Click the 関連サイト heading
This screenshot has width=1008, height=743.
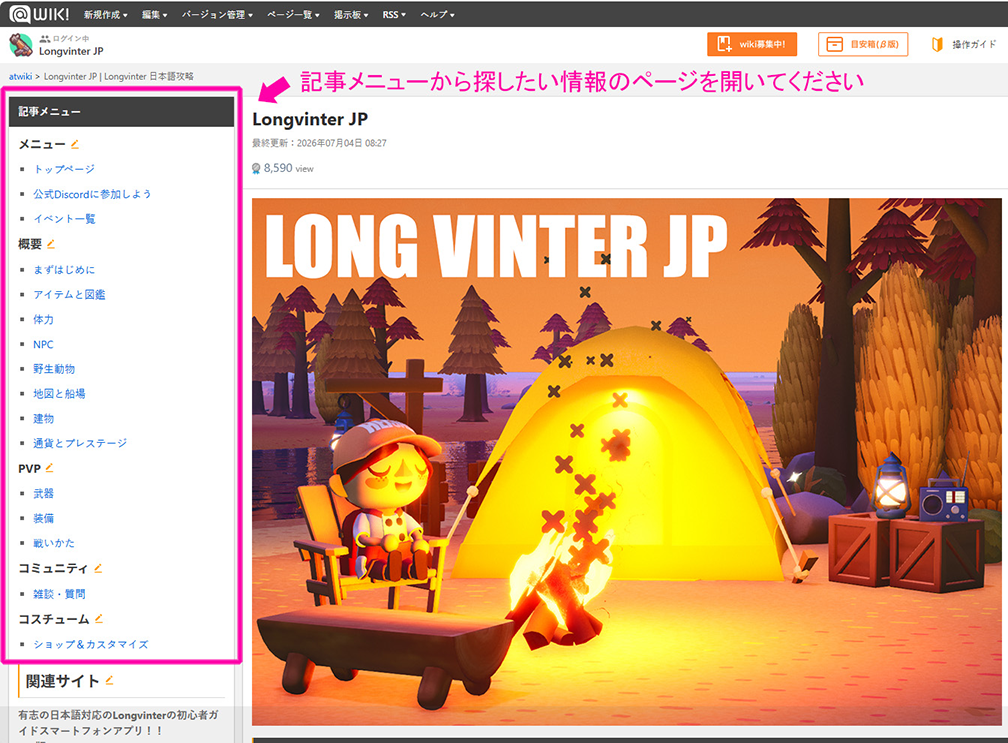[62, 681]
